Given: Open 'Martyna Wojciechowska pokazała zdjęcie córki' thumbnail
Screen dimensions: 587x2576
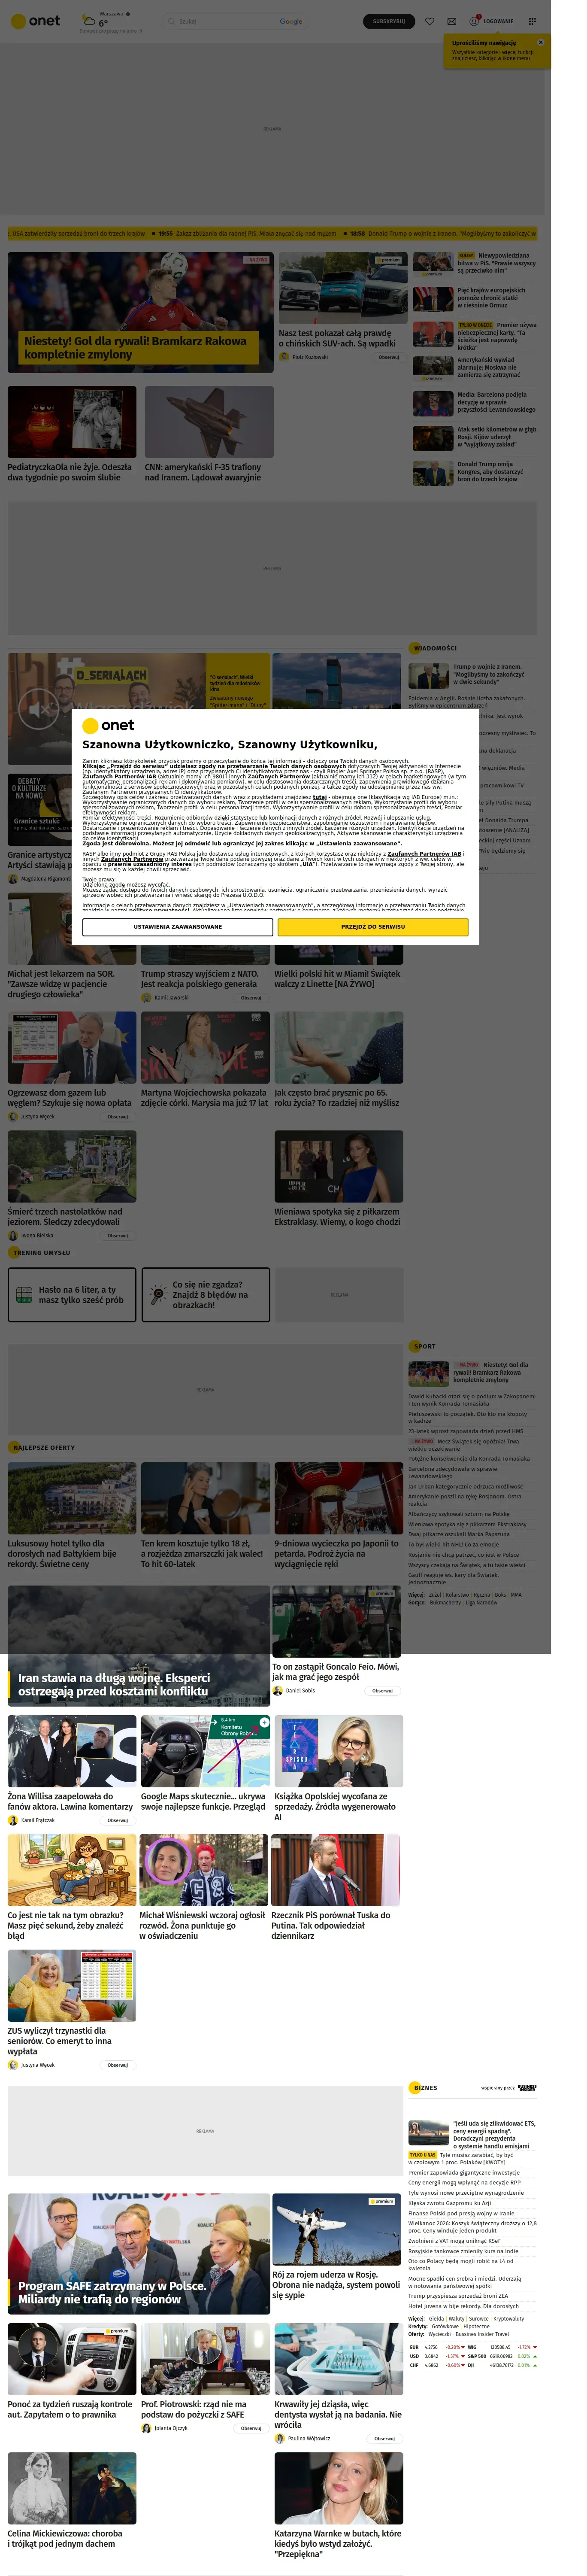Looking at the screenshot, I should coord(205,1047).
